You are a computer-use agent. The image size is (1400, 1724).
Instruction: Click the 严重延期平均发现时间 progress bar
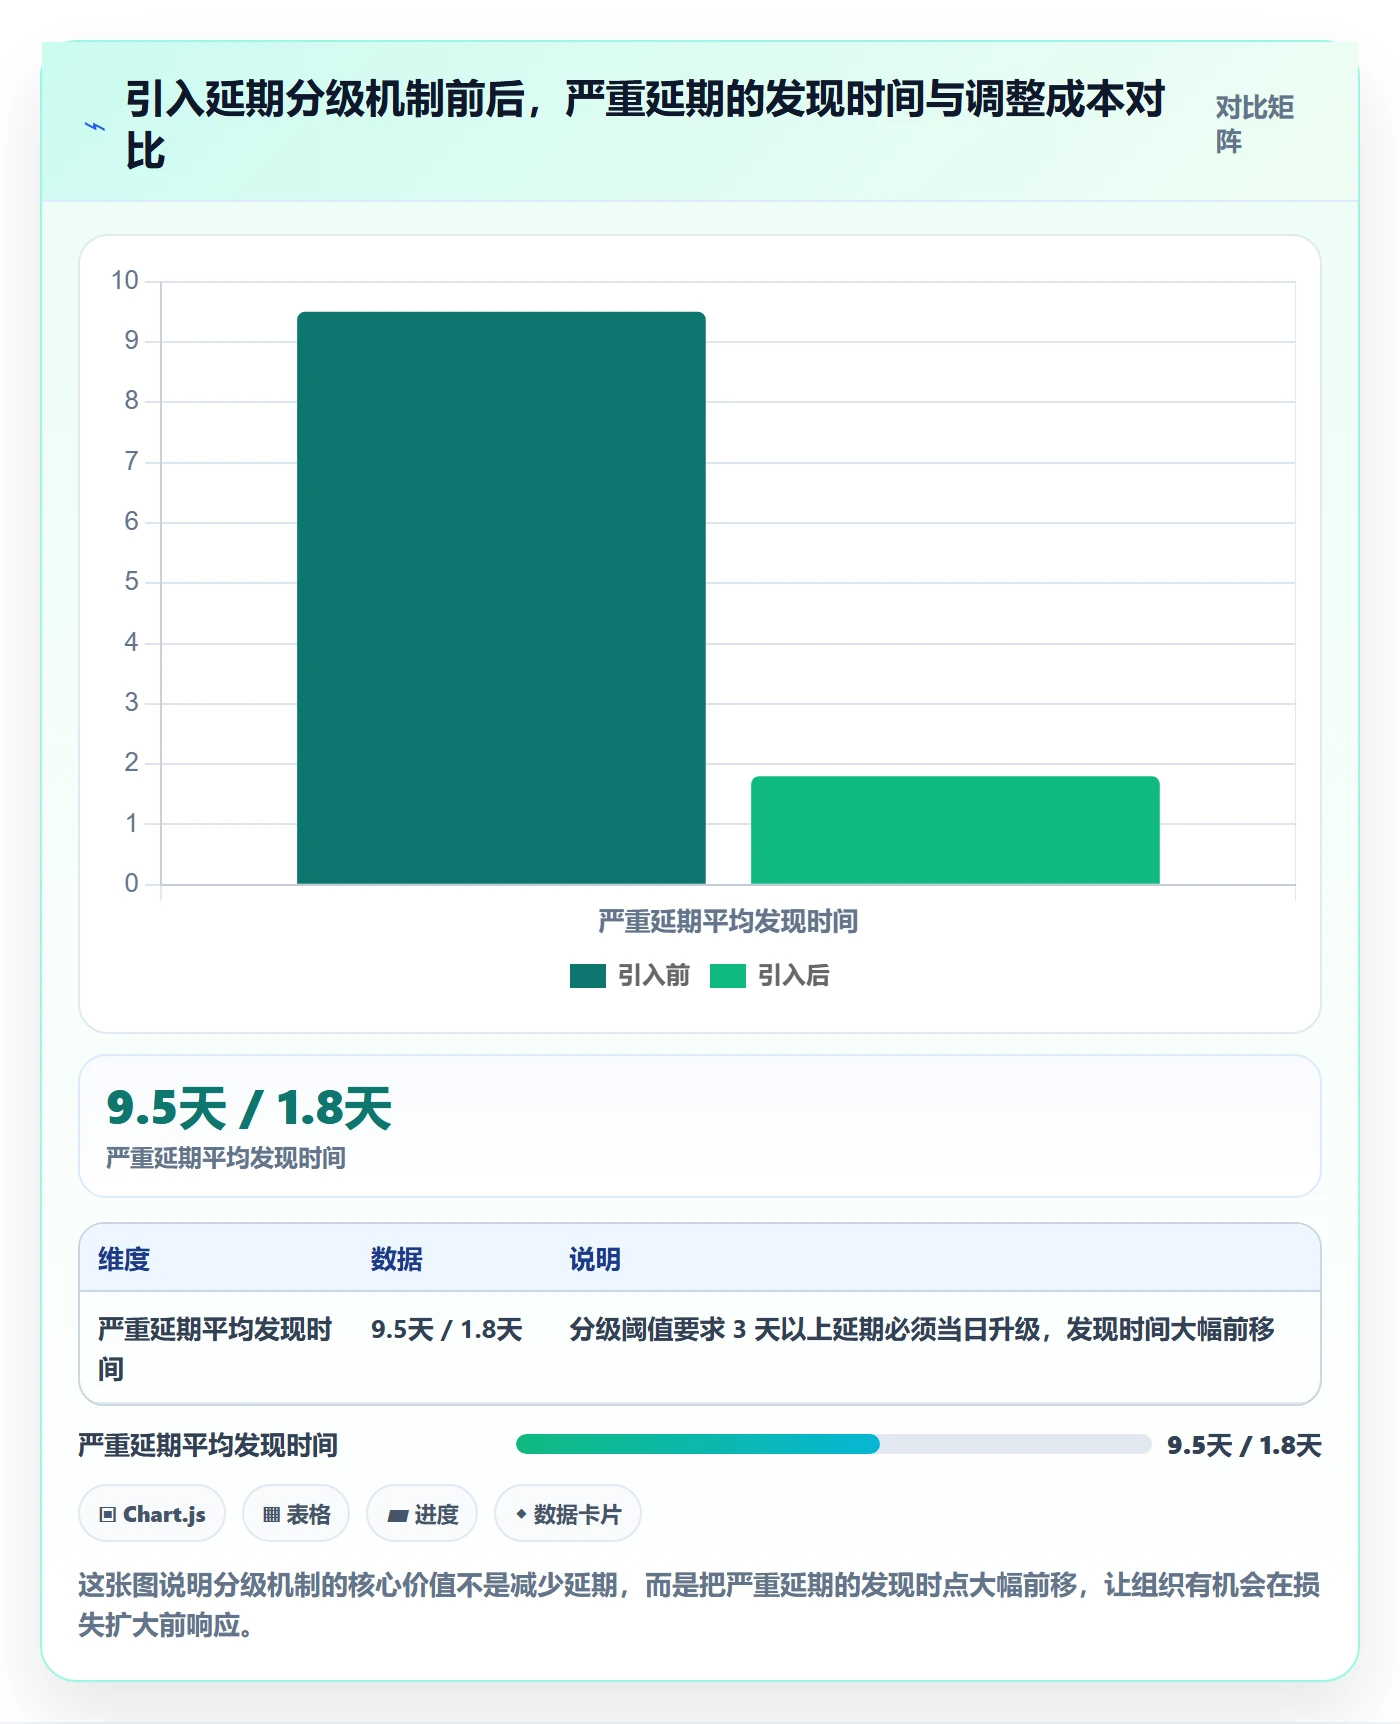click(833, 1444)
